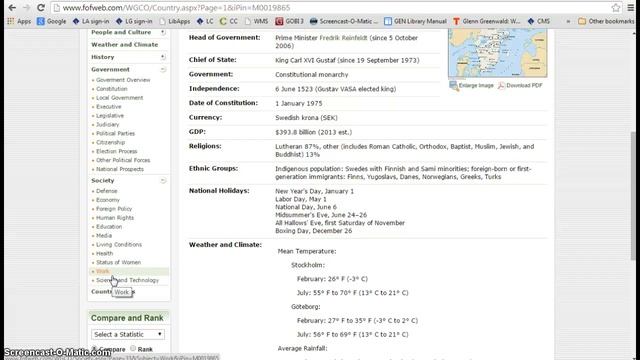640x360 pixels.
Task: Open the Defense link
Action: [x=107, y=191]
